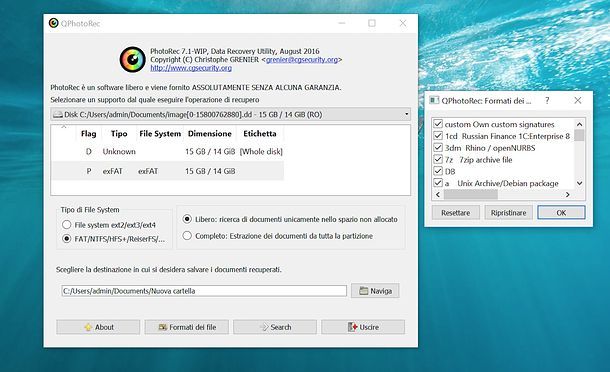Toggle the DB format checkbox
This screenshot has width=610, height=372.
pyautogui.click(x=438, y=171)
